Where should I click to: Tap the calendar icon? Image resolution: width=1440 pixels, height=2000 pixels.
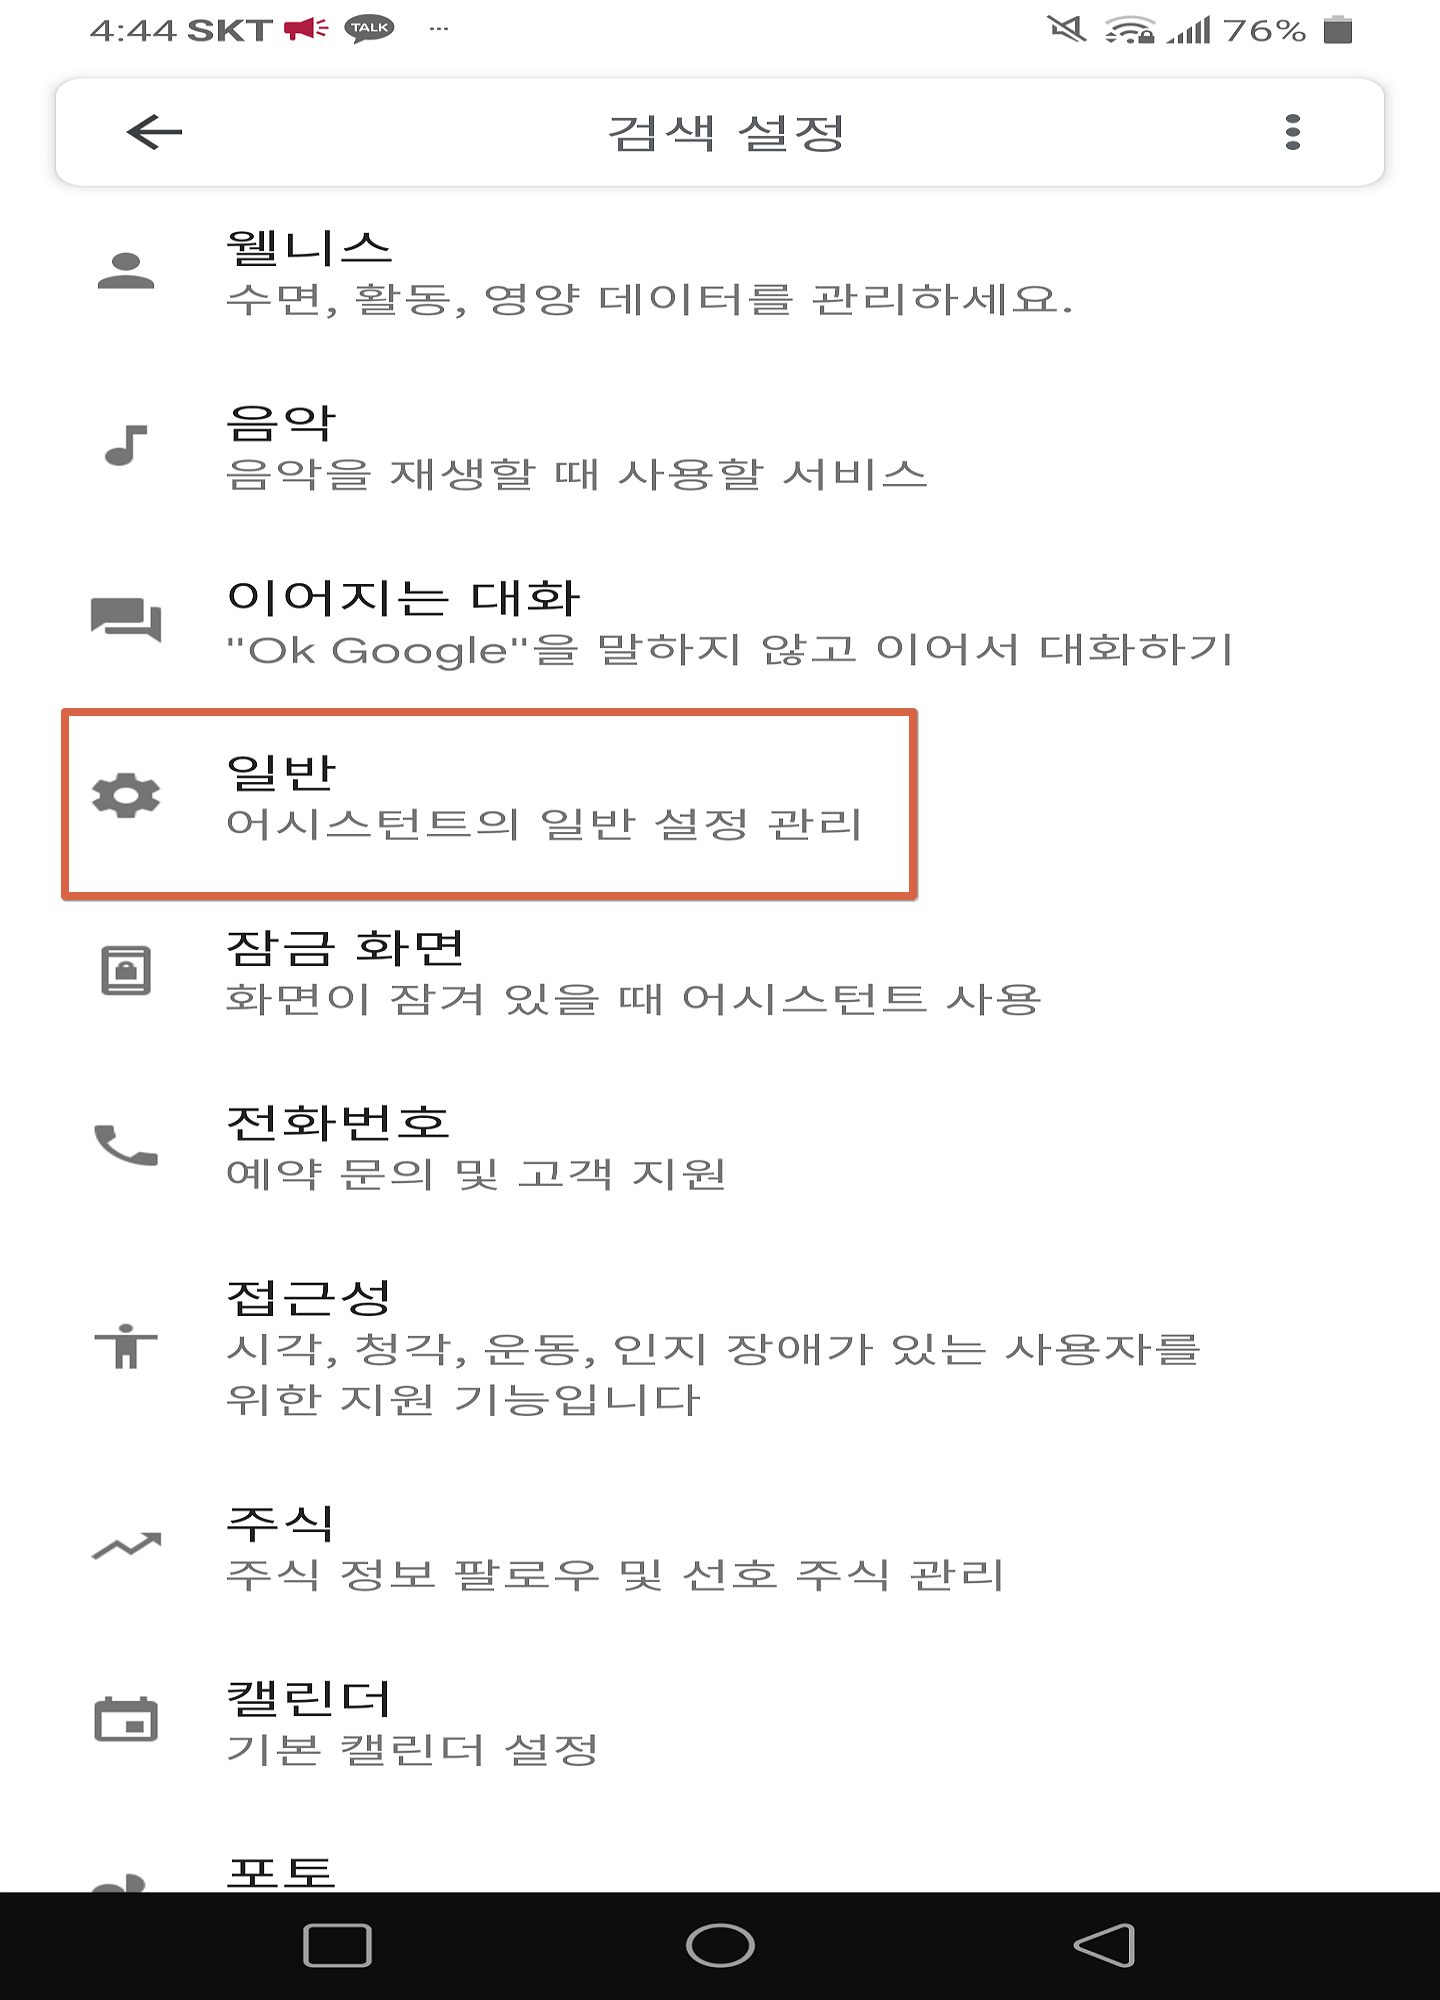pos(126,1720)
